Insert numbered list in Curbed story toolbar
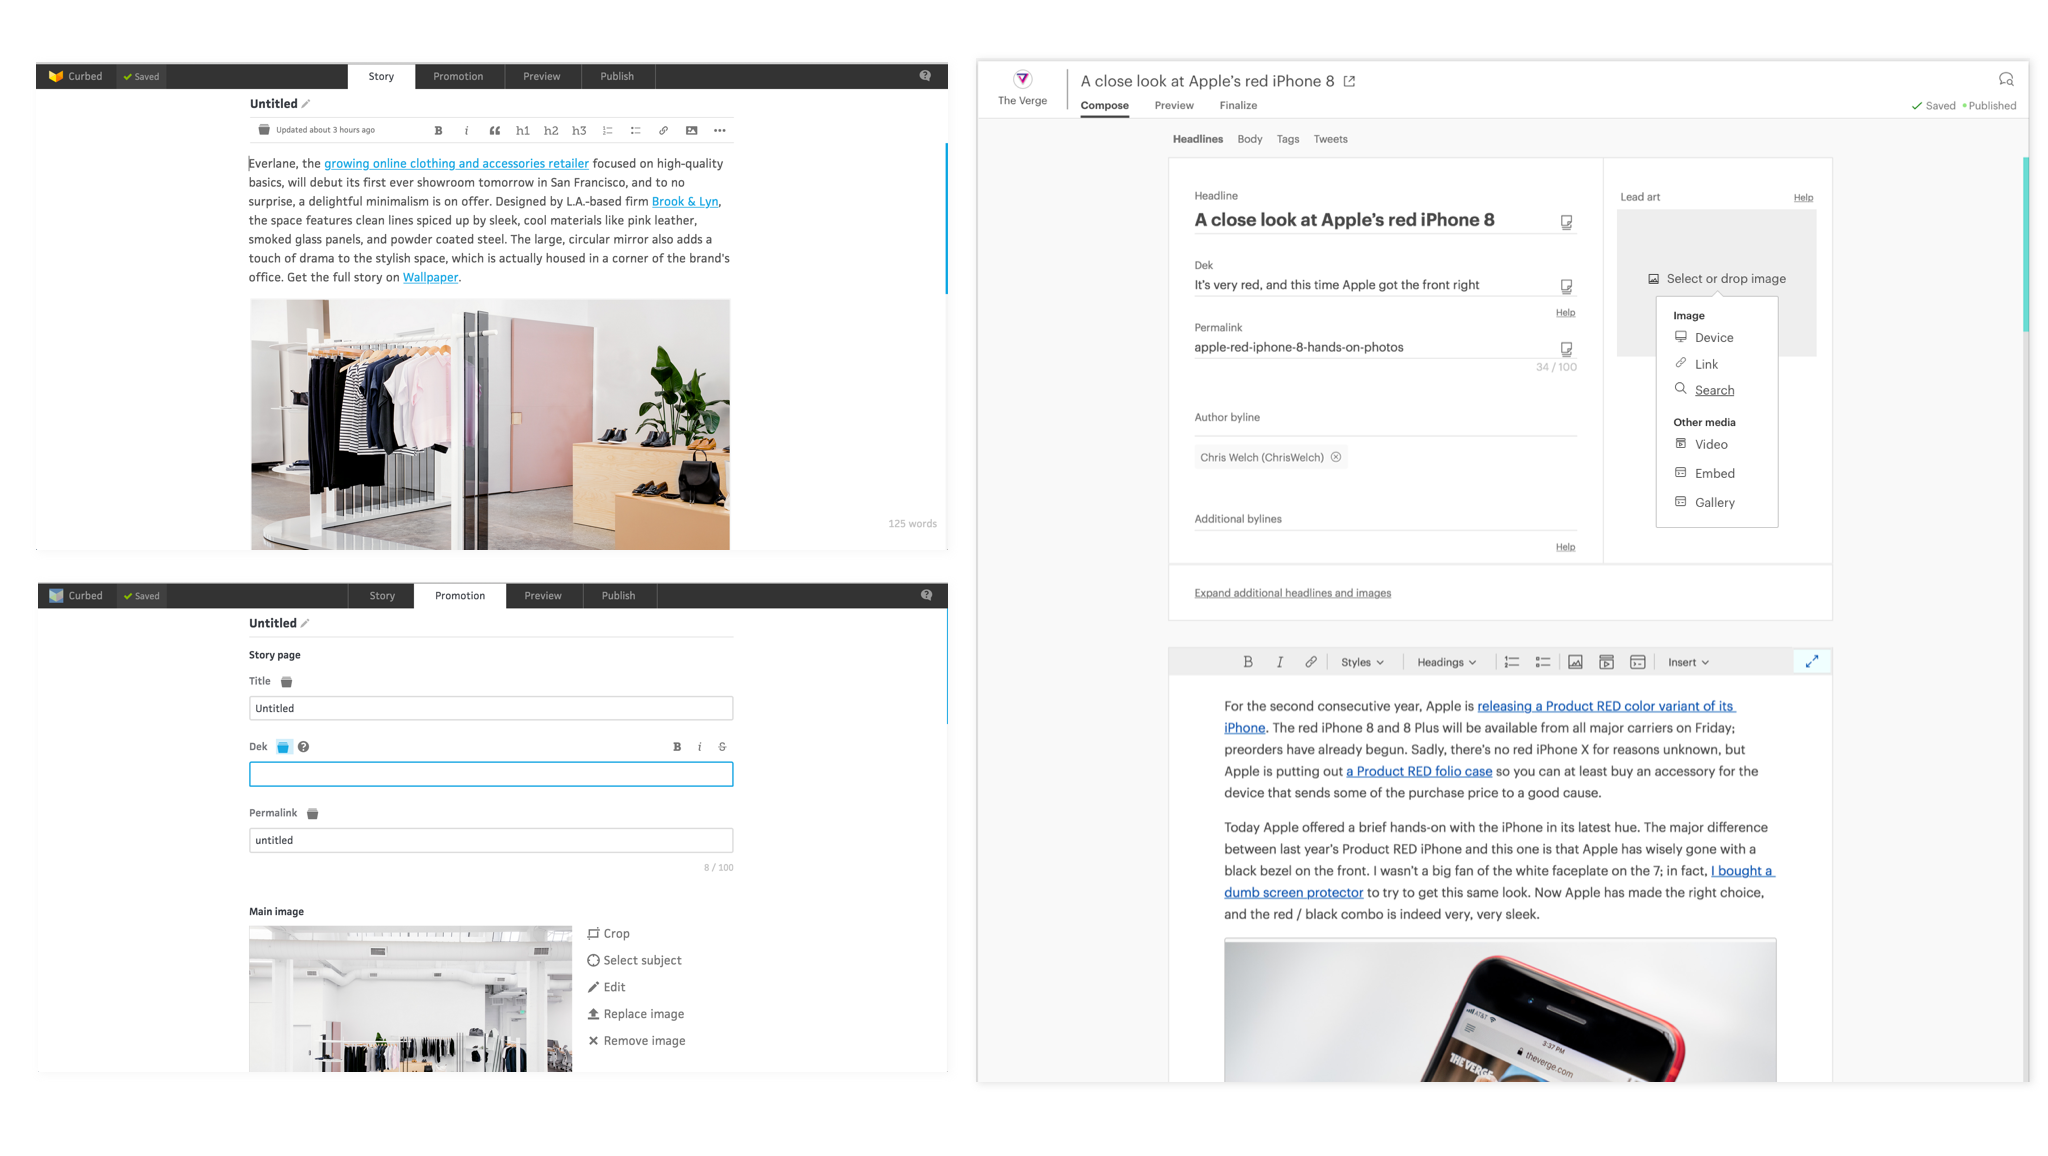This screenshot has width=2048, height=1156. coord(607,130)
